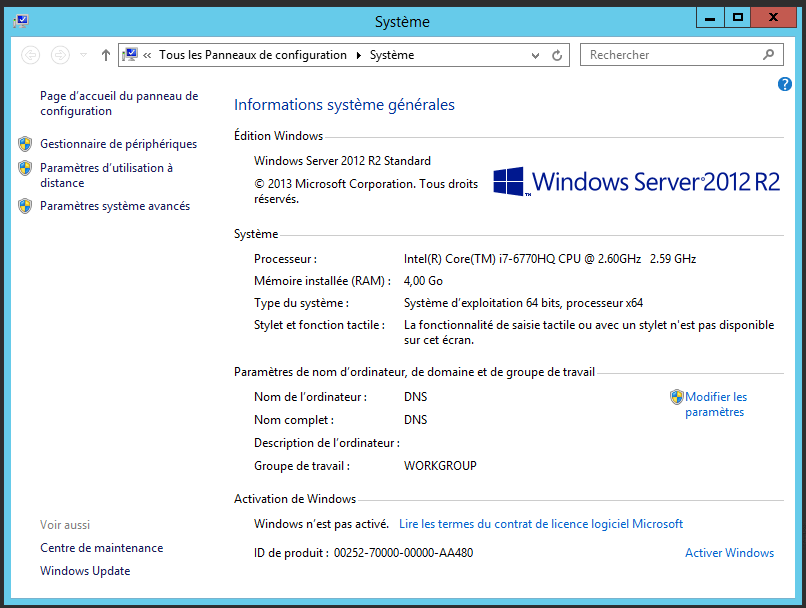Refresh the System page
The height and width of the screenshot is (608, 806).
pos(557,55)
